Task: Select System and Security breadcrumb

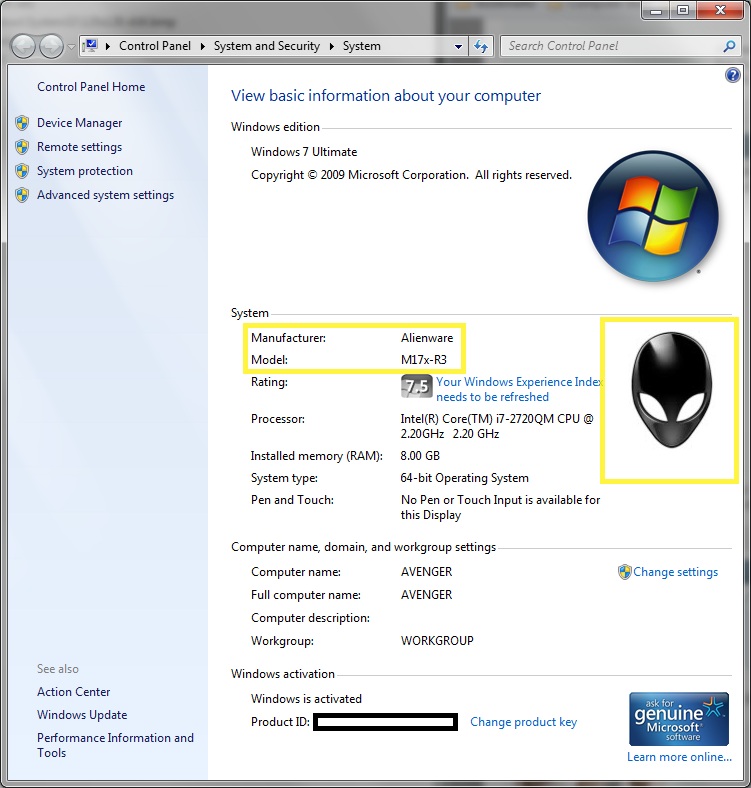Action: (267, 46)
